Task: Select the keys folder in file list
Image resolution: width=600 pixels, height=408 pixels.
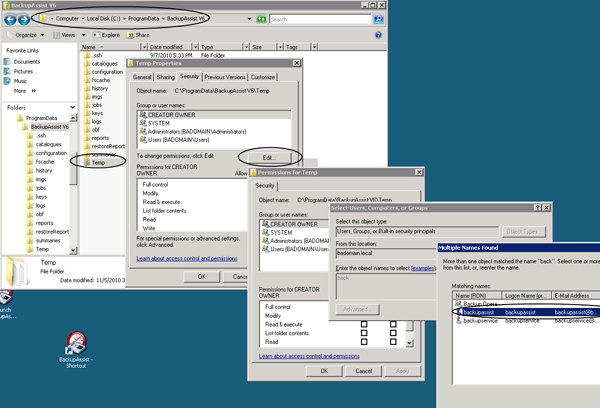Action: pos(93,113)
